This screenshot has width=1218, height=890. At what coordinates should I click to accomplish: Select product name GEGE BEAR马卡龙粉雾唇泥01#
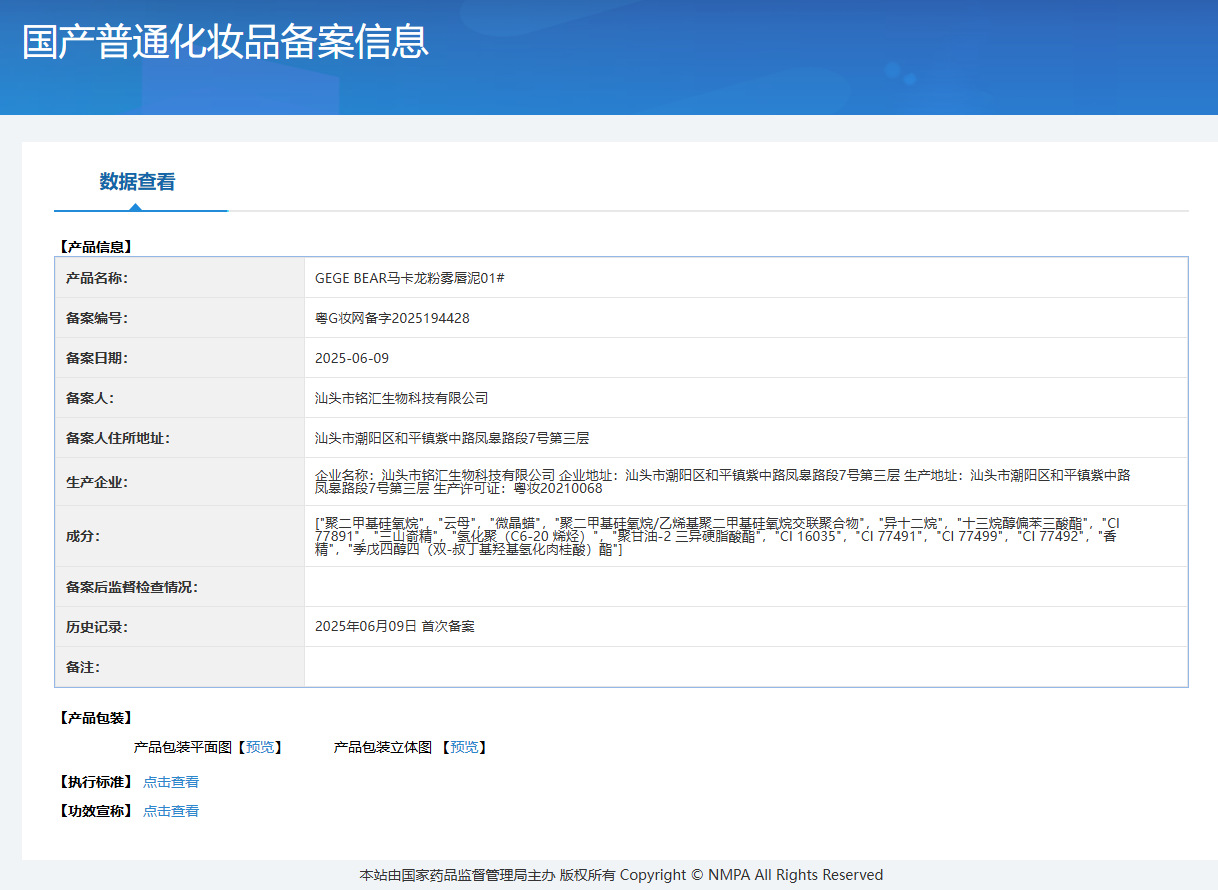tap(409, 278)
